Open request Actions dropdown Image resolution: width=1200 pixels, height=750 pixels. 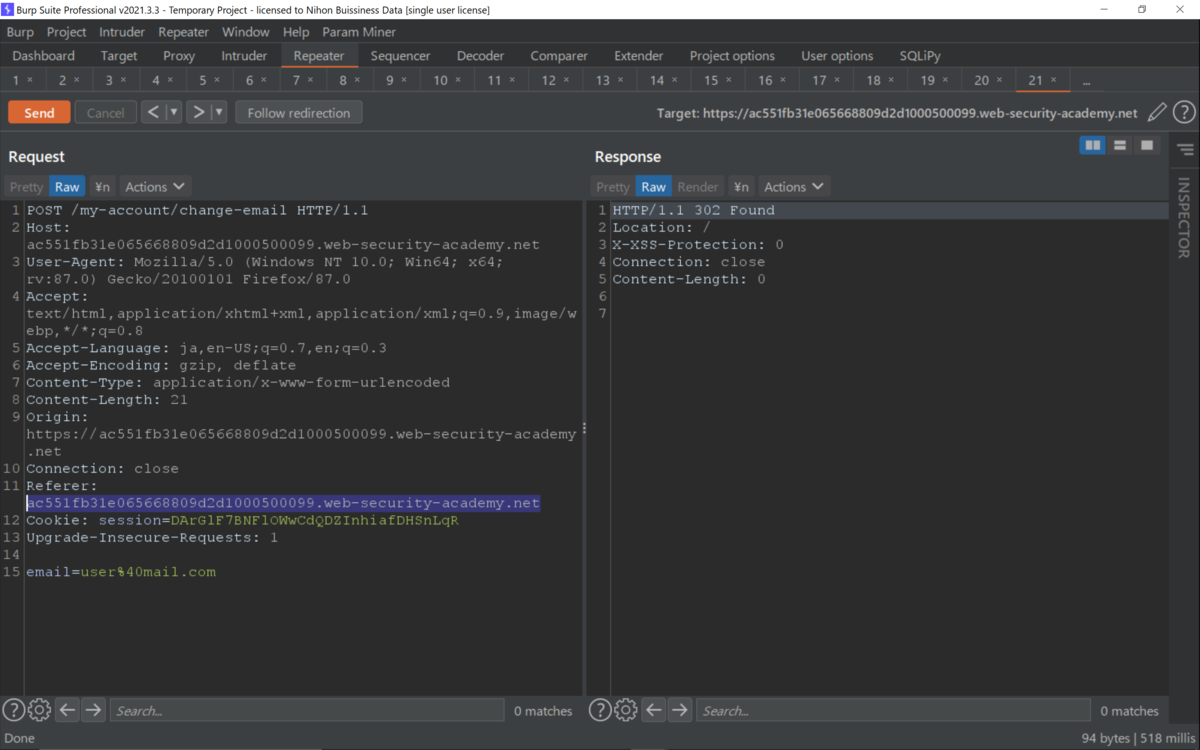155,187
